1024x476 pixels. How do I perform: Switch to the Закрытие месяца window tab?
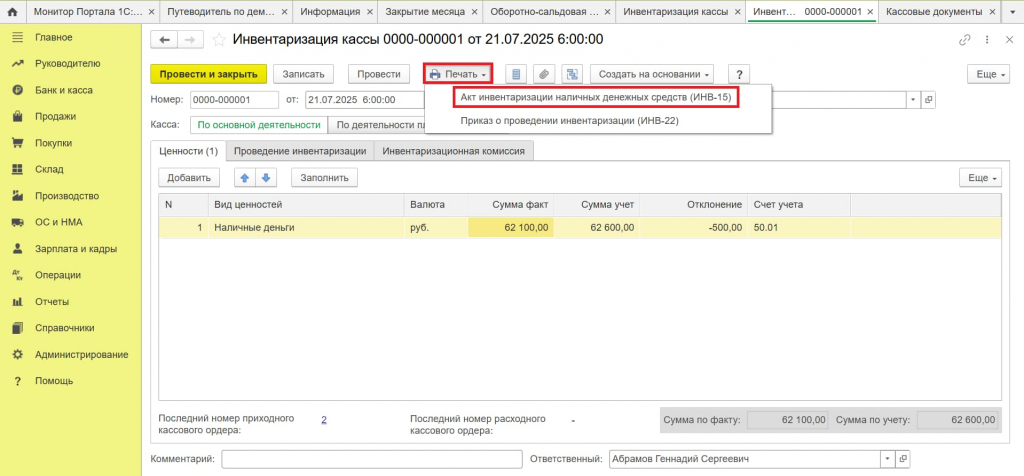(x=424, y=12)
